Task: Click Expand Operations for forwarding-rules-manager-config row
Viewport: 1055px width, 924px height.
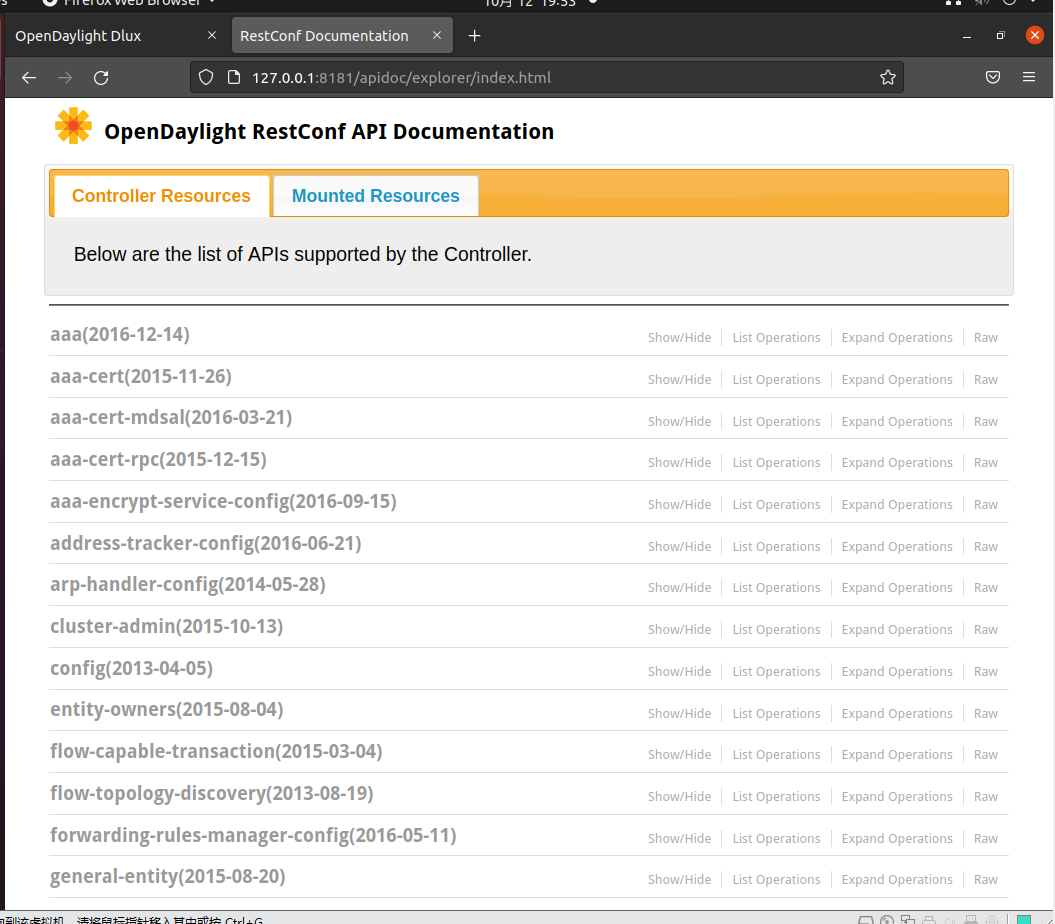Action: [x=897, y=839]
